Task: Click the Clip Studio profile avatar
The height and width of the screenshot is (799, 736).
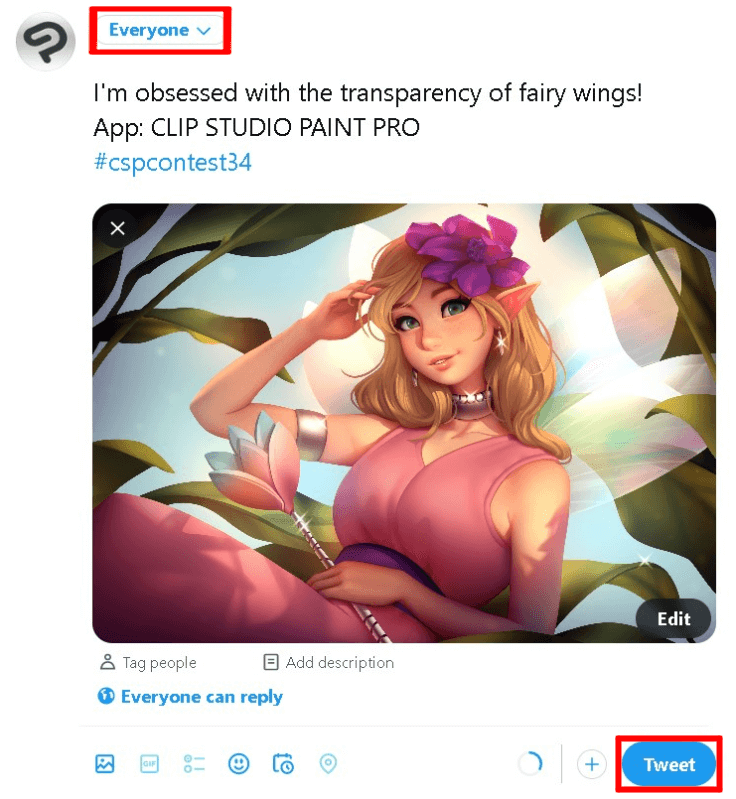Action: coord(43,42)
